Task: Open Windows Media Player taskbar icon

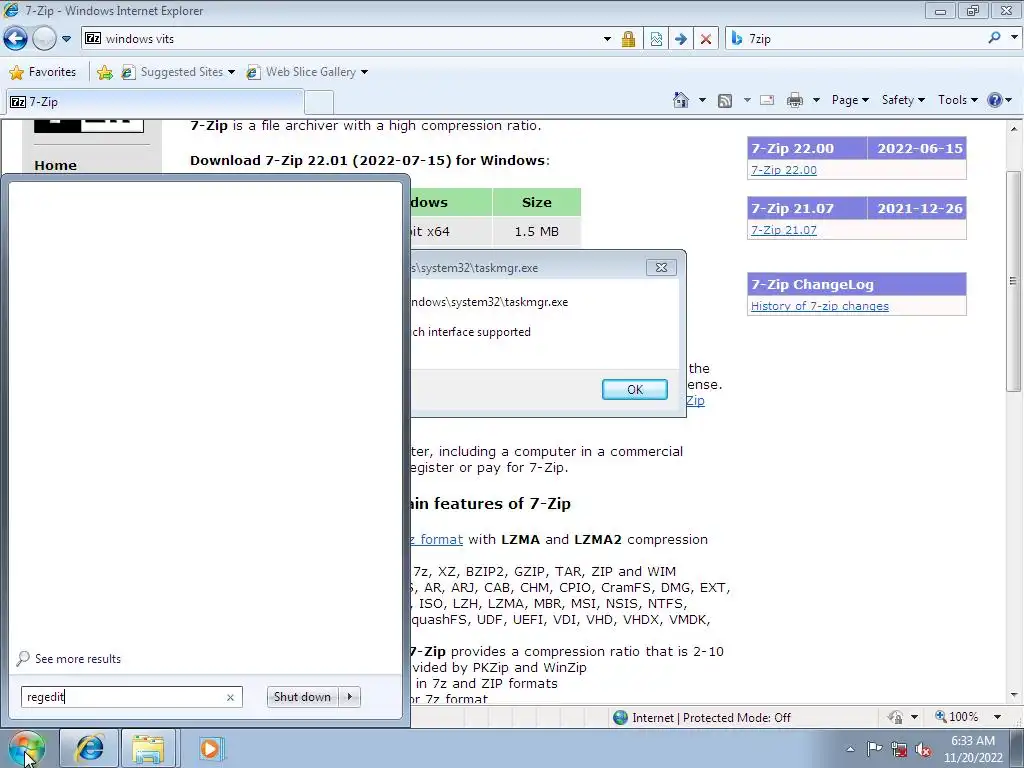Action: [210, 748]
